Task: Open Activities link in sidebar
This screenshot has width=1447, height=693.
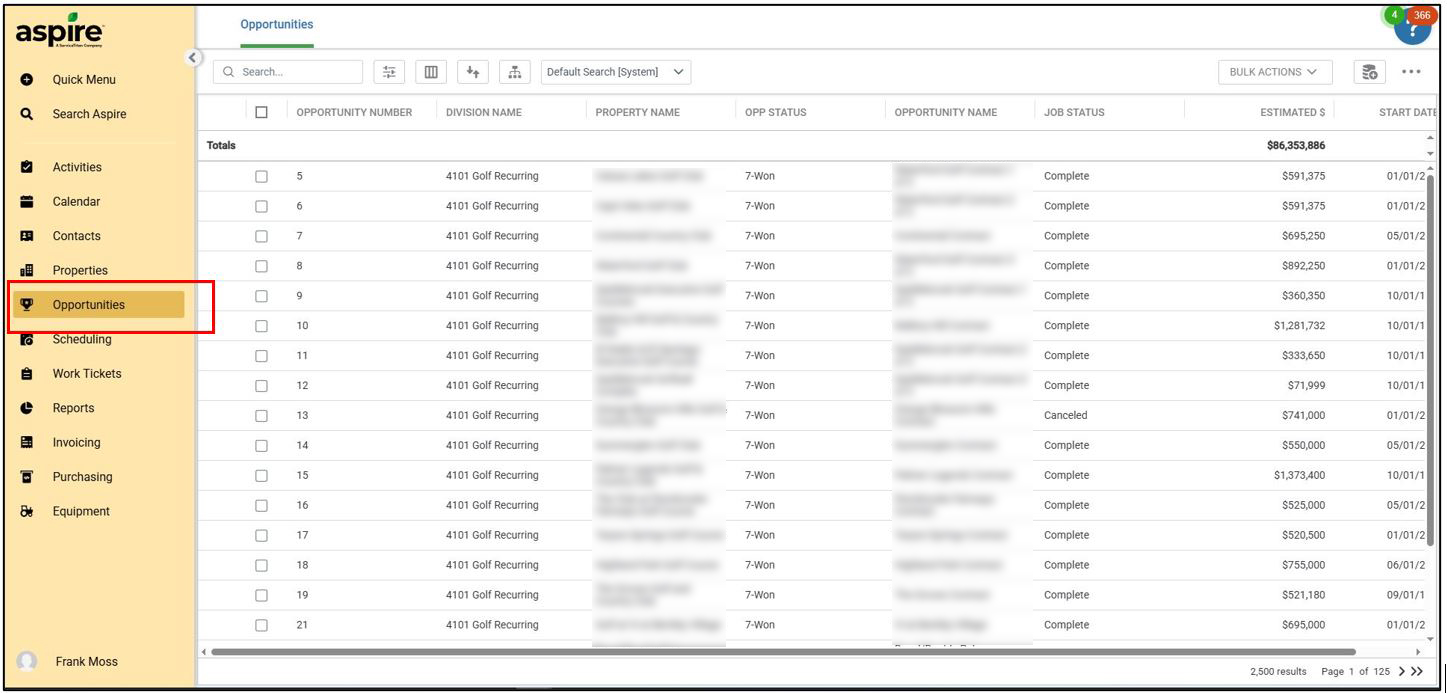Action: coord(77,167)
